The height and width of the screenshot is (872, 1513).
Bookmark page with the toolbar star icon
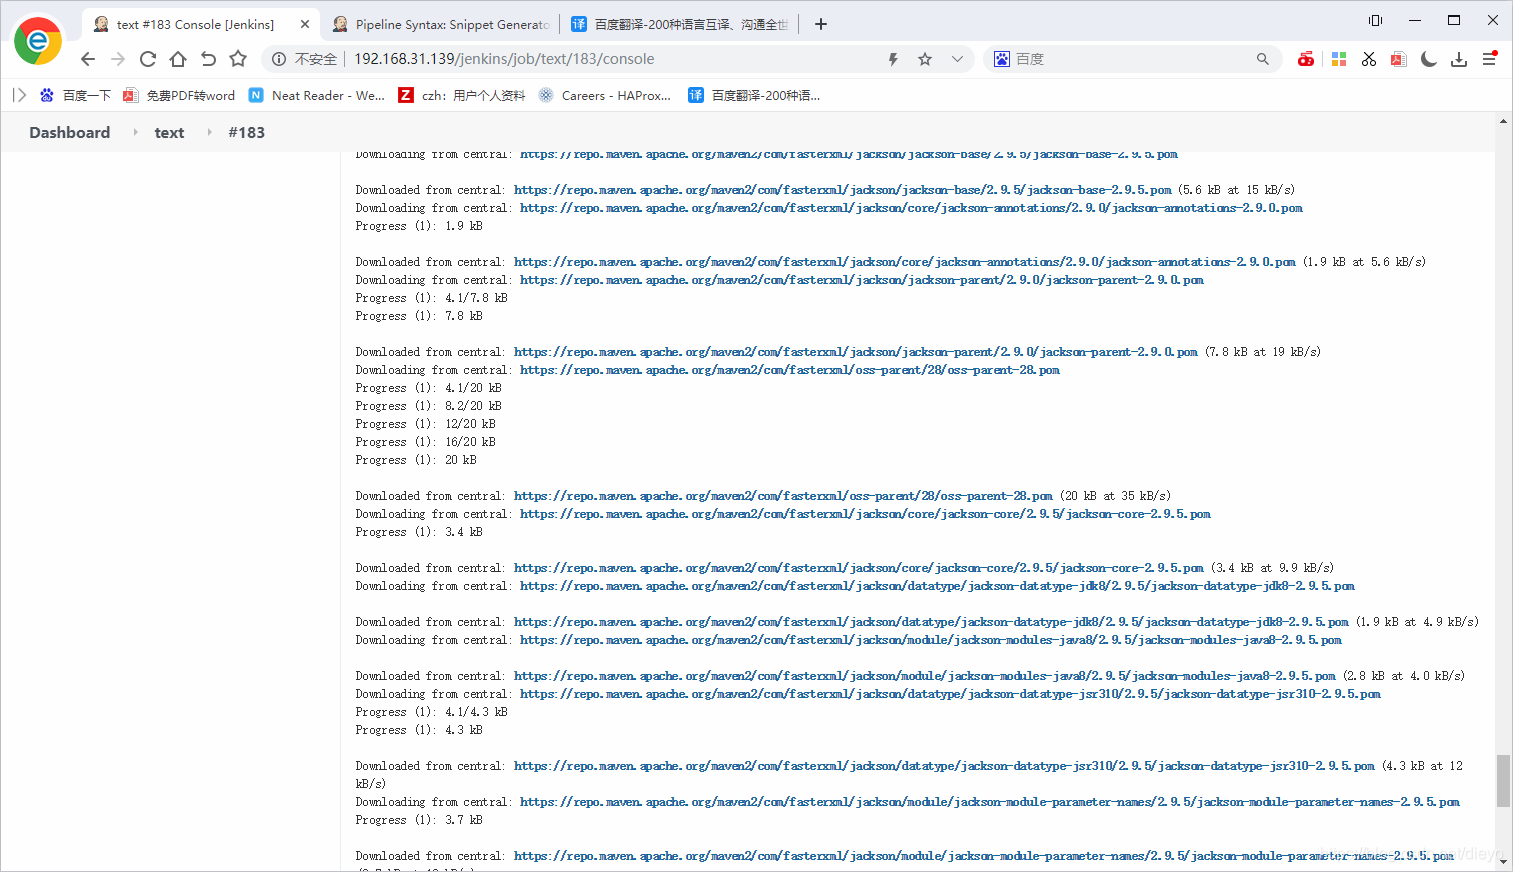tap(238, 59)
